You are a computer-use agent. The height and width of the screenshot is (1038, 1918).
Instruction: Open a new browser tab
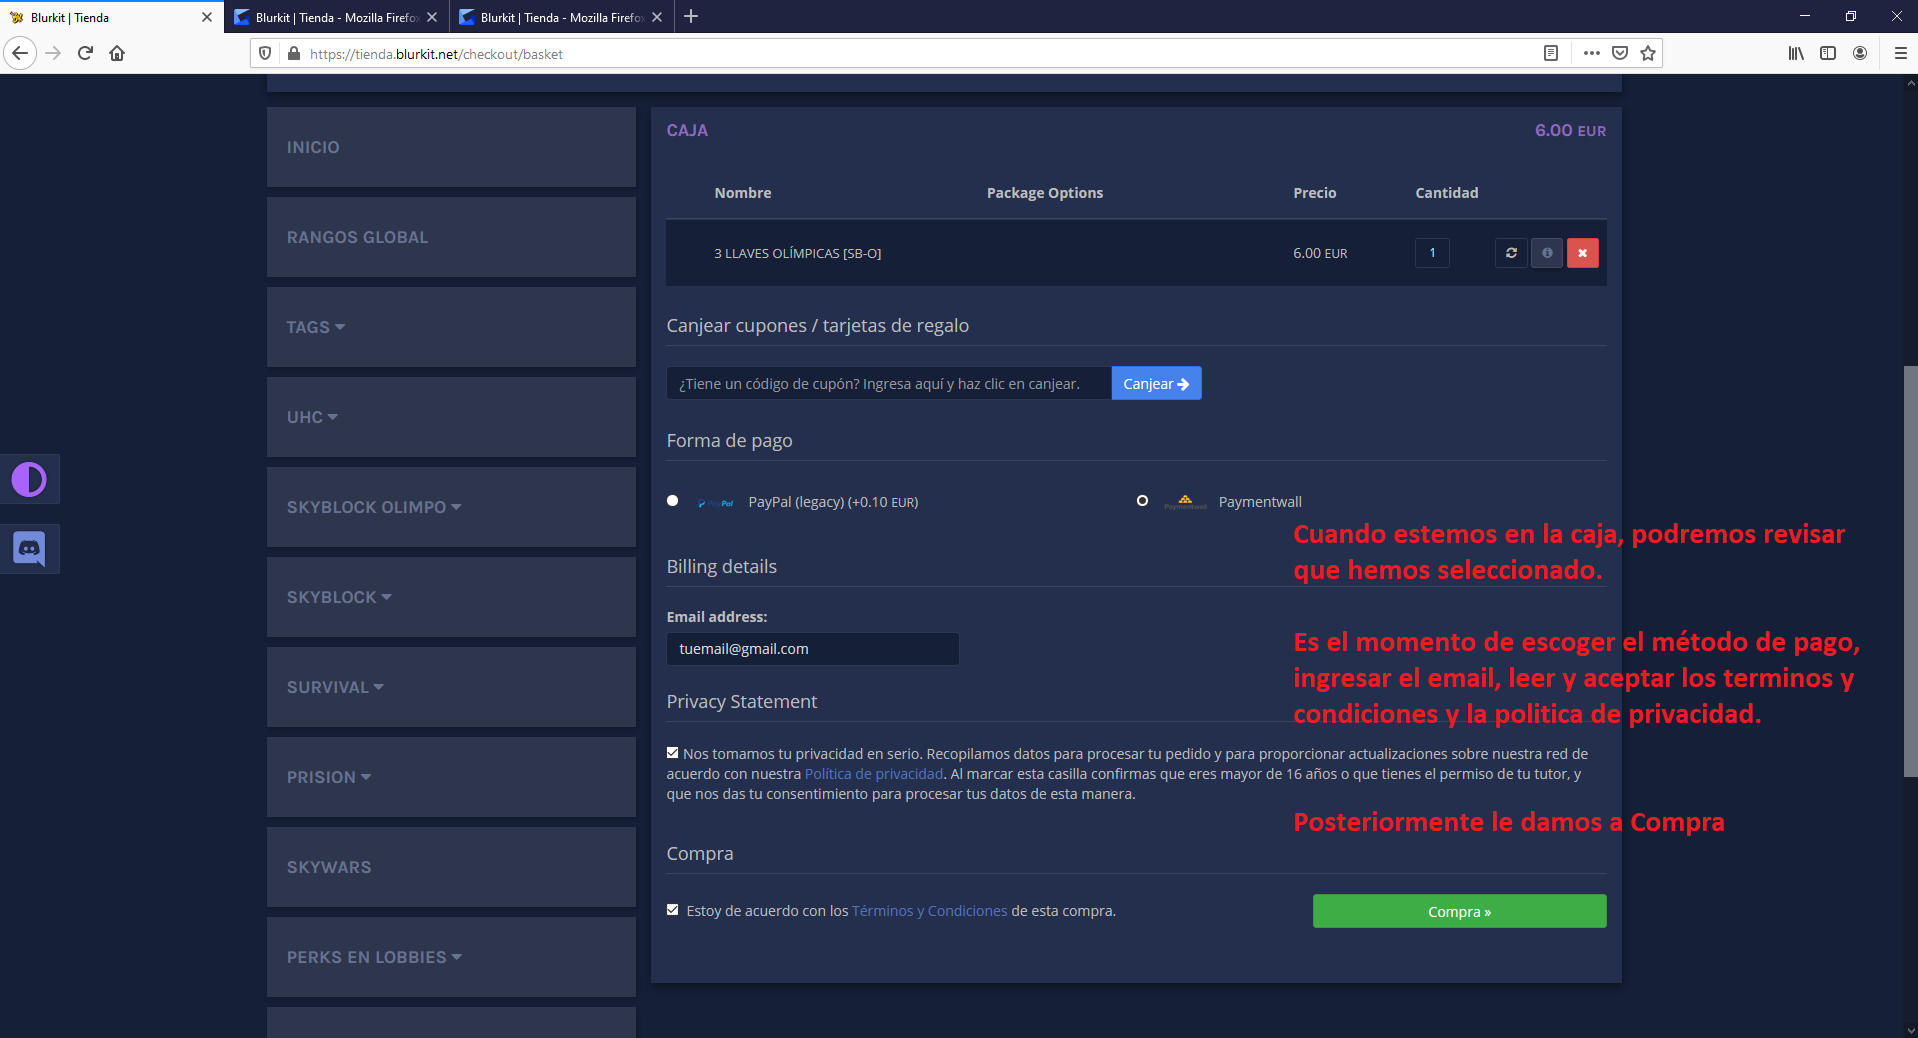[691, 16]
